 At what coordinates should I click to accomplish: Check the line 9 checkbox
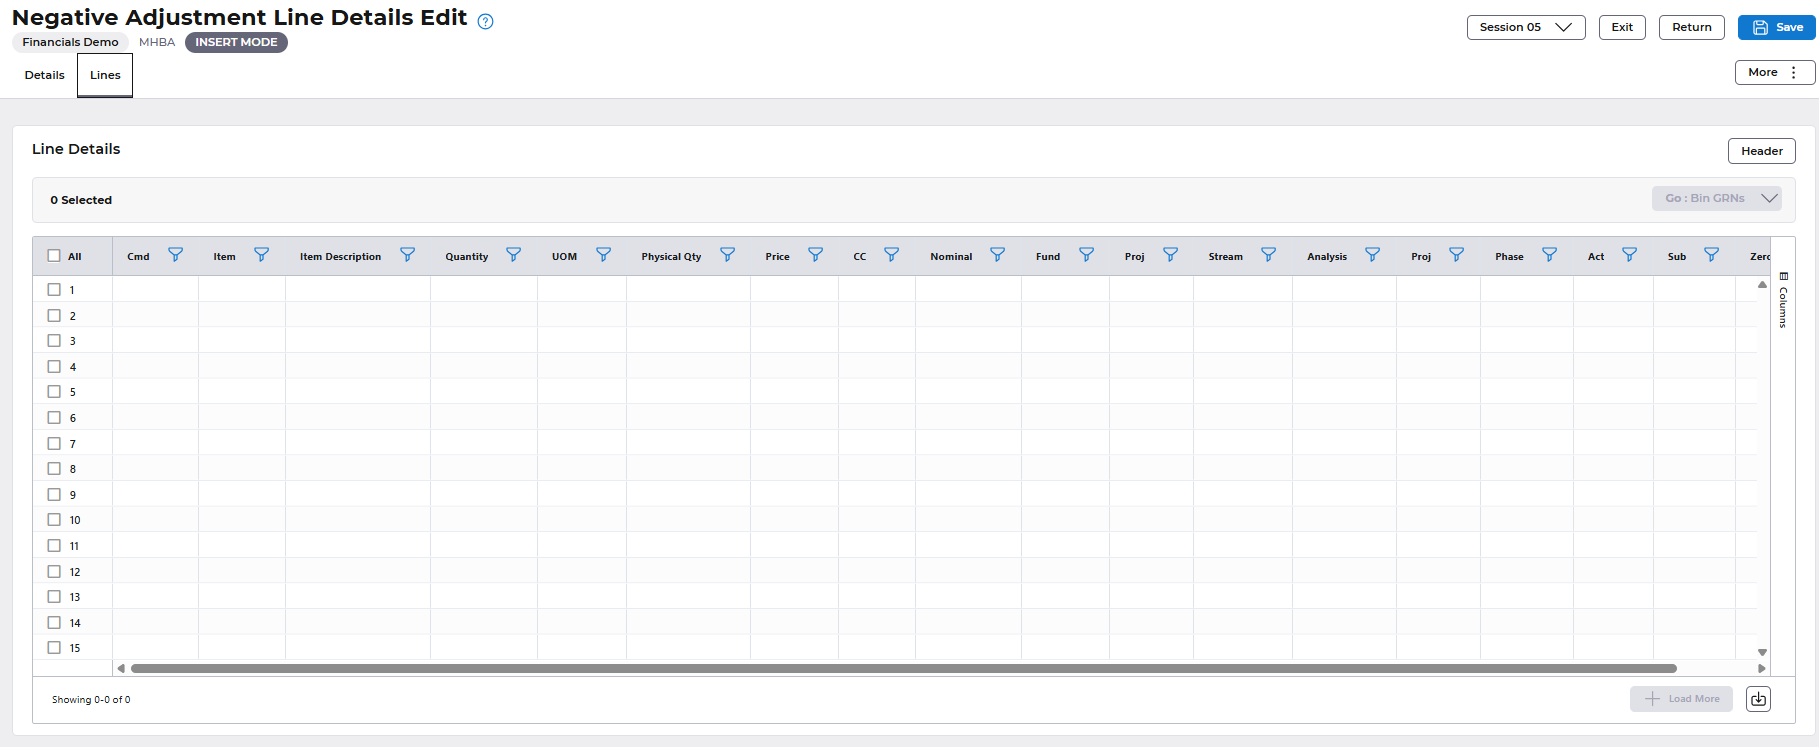[x=54, y=494]
